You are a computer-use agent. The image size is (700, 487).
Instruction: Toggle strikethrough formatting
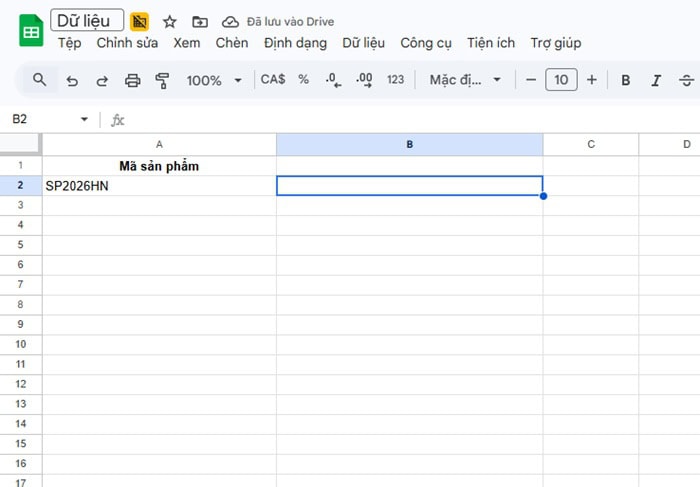(686, 80)
